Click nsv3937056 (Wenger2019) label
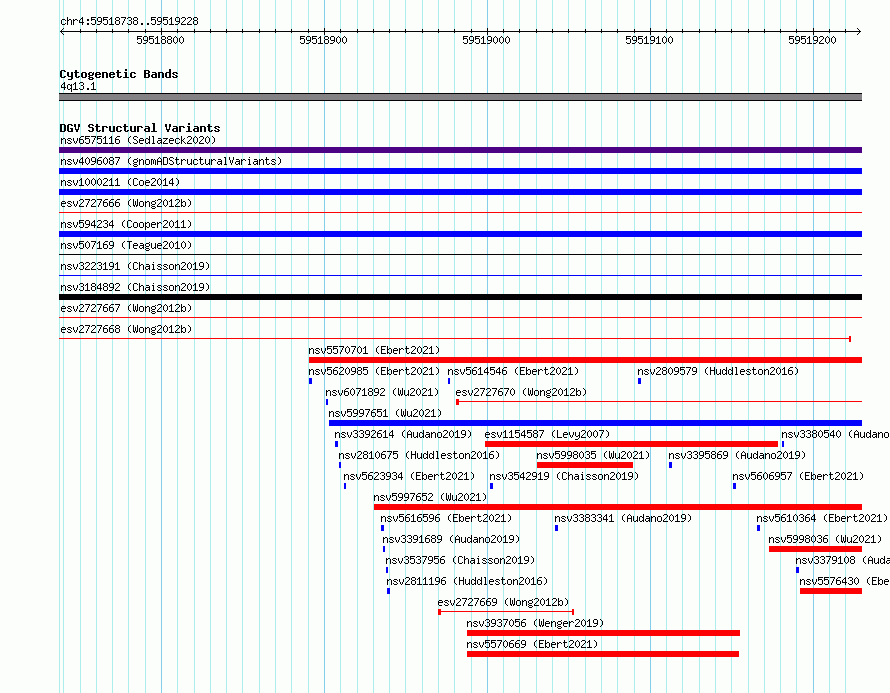890x693 pixels. pos(535,623)
